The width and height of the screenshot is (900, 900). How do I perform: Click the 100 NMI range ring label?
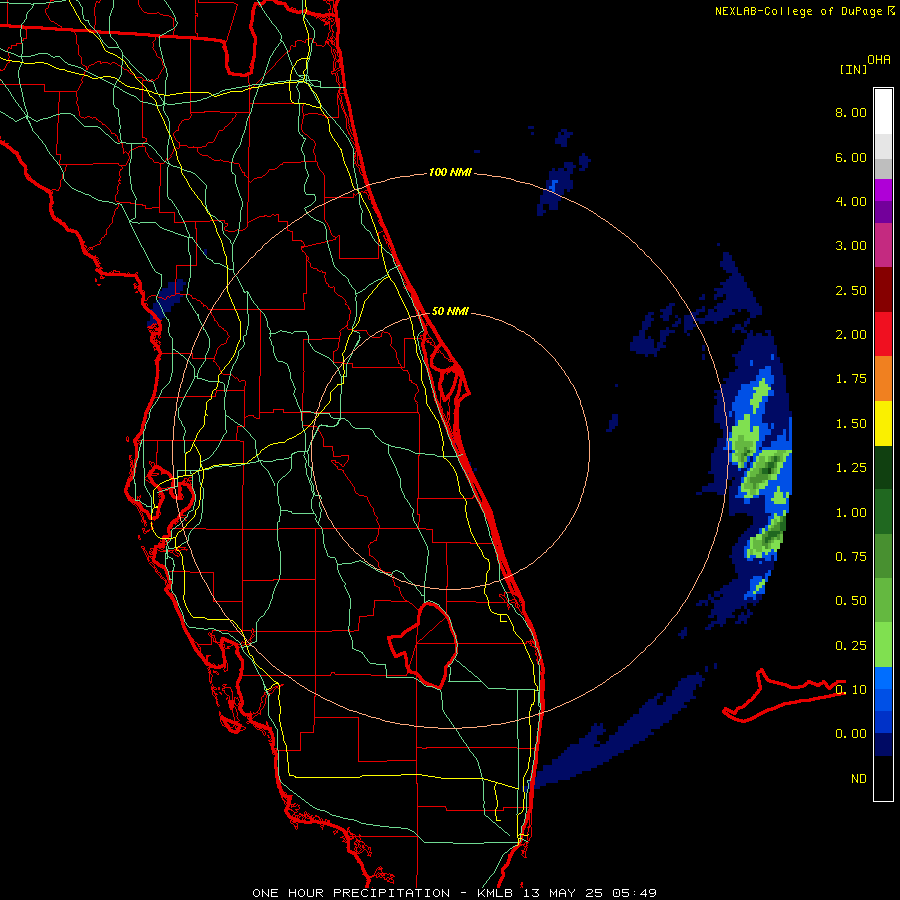click(x=450, y=172)
